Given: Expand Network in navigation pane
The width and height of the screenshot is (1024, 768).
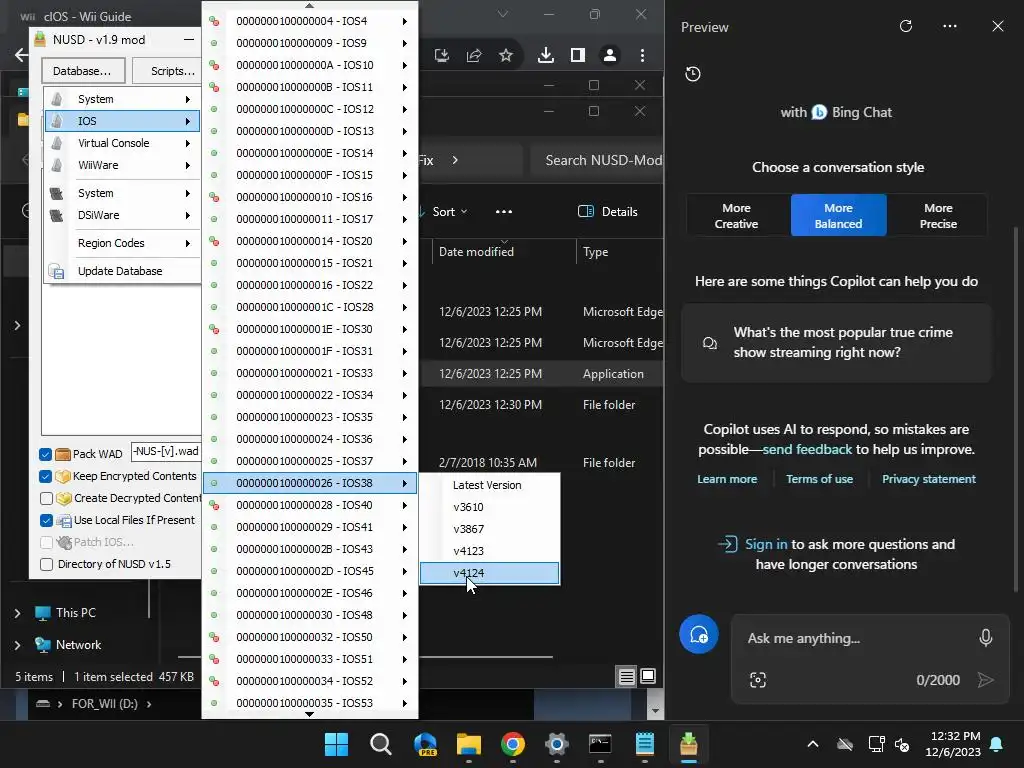Looking at the screenshot, I should (17, 645).
